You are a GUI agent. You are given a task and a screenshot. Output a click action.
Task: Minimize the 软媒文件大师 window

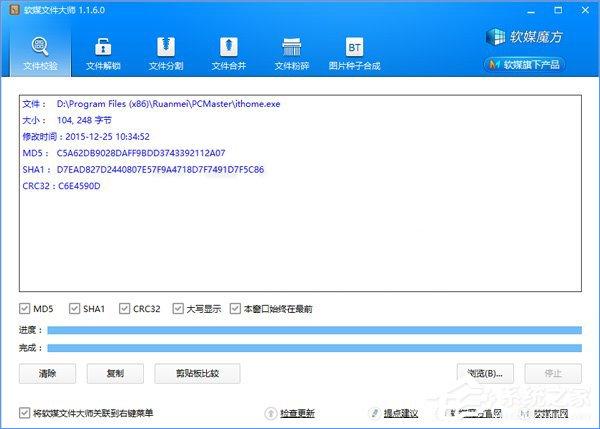click(531, 11)
